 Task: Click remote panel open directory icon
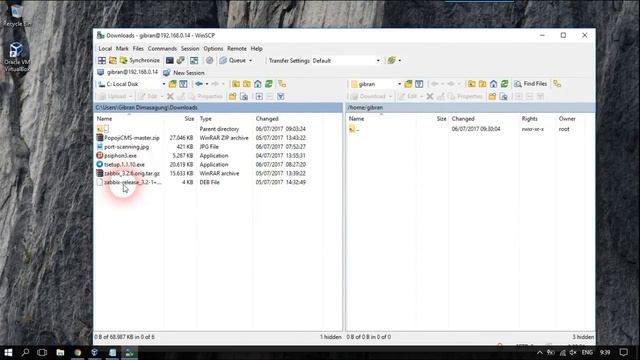(x=408, y=84)
